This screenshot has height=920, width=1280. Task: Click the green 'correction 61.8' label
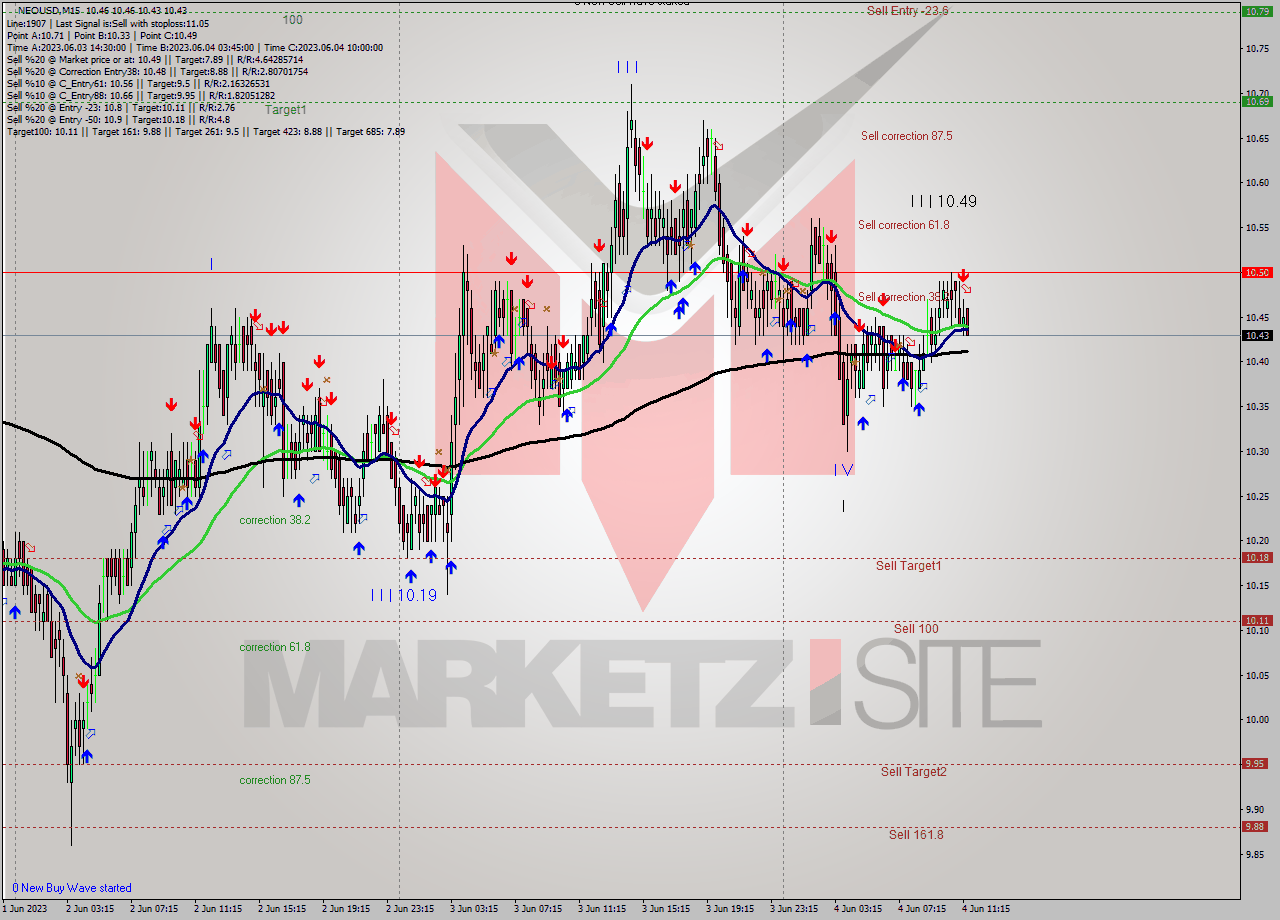(275, 648)
